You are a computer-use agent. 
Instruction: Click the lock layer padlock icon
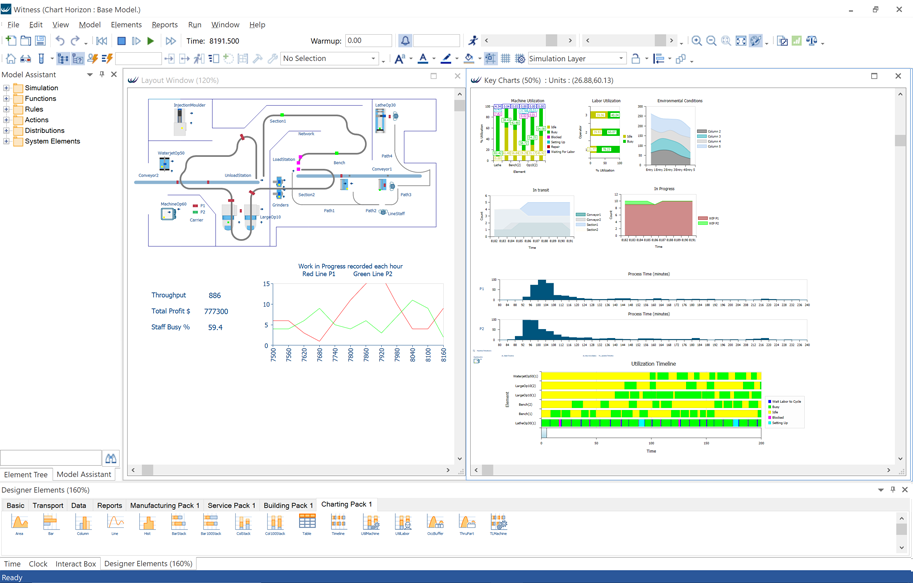coord(636,58)
